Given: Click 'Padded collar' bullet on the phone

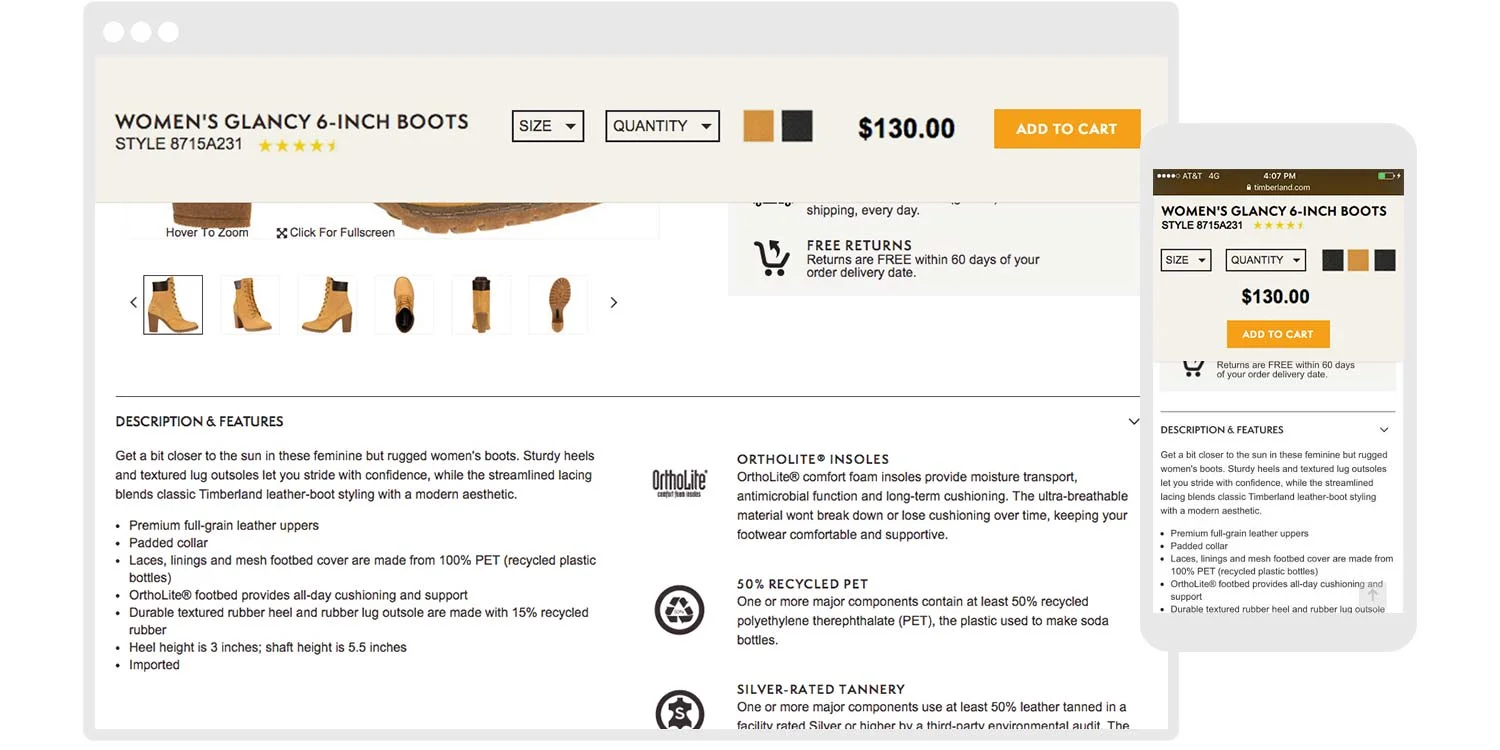Looking at the screenshot, I should pos(1199,546).
